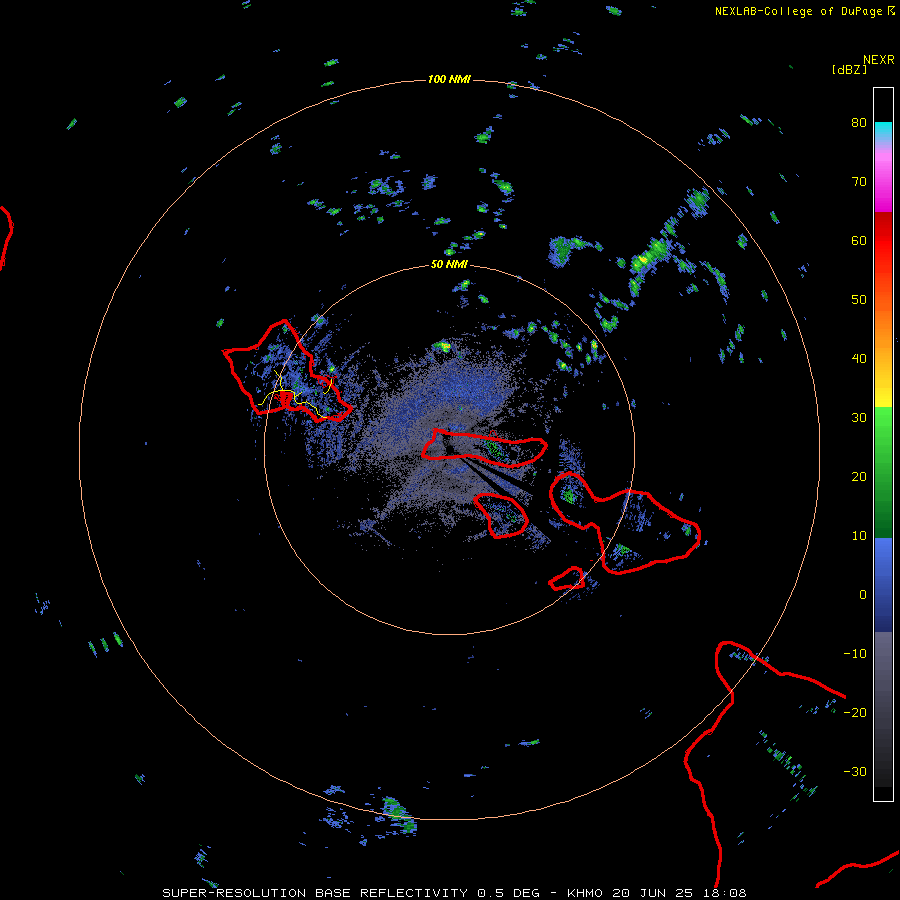Click the NEXLAB-College of DuPage credit text
Screen dimensions: 900x900
click(x=798, y=11)
